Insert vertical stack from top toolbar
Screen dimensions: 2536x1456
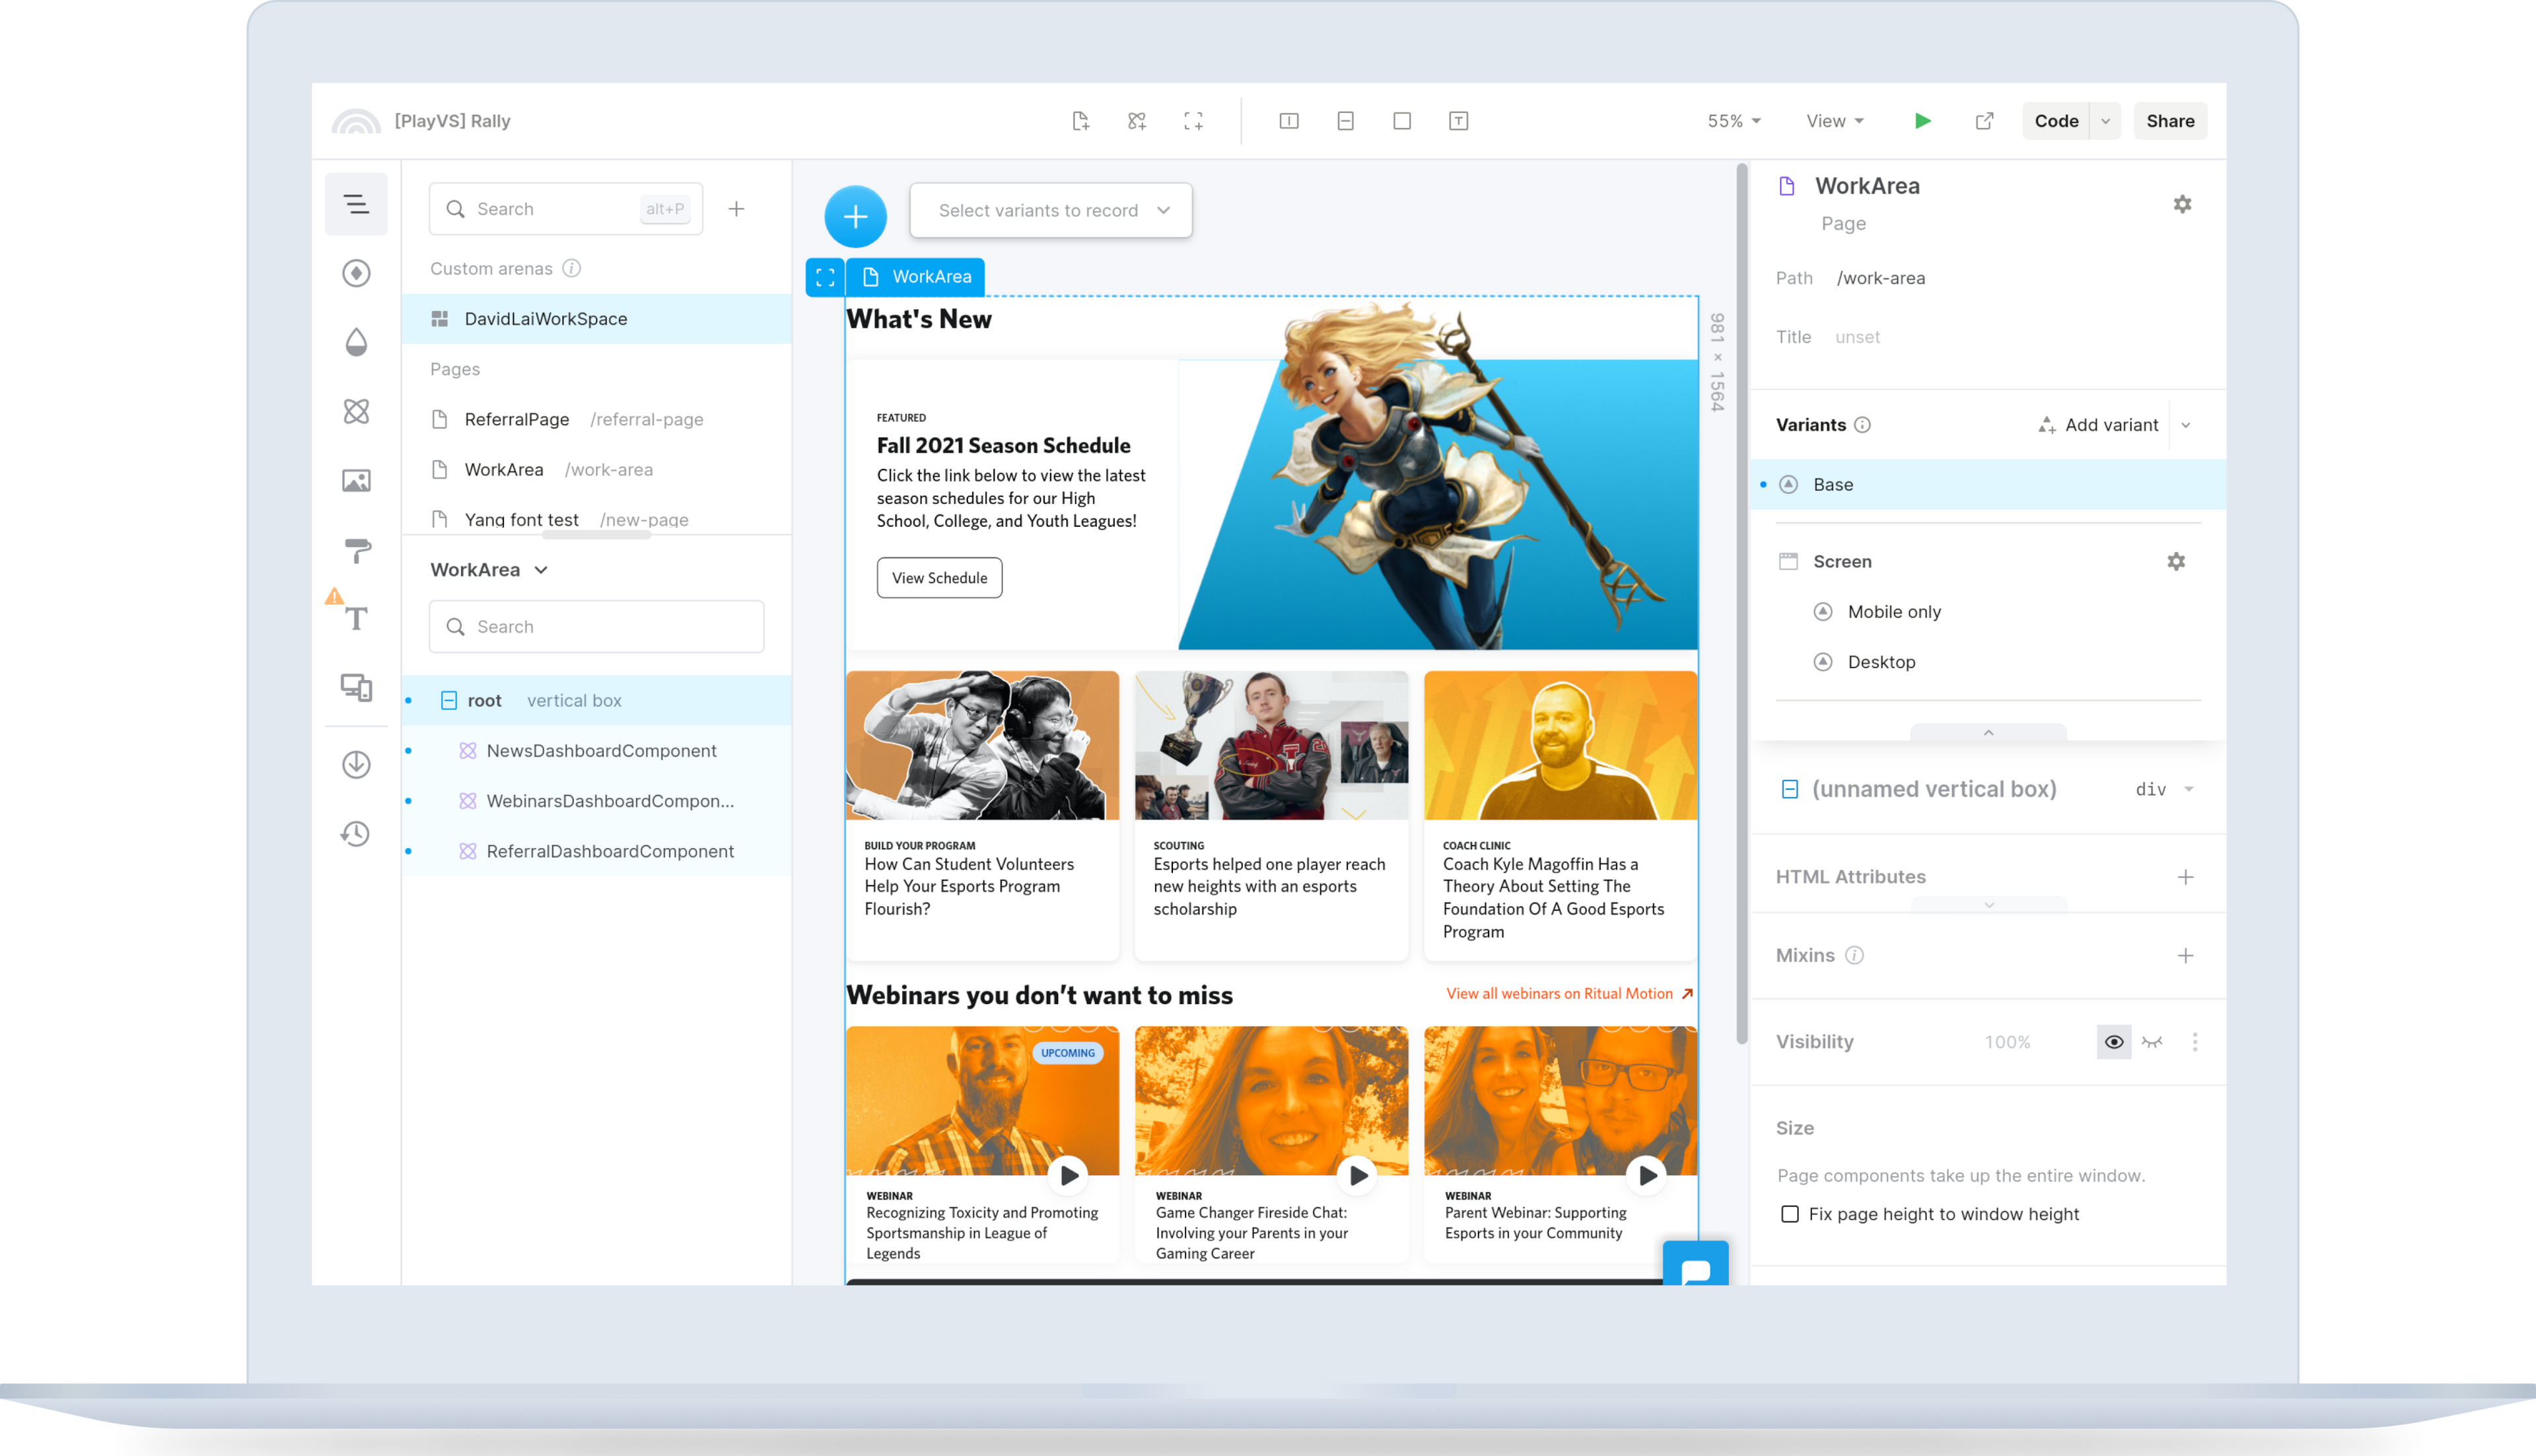coord(1345,121)
